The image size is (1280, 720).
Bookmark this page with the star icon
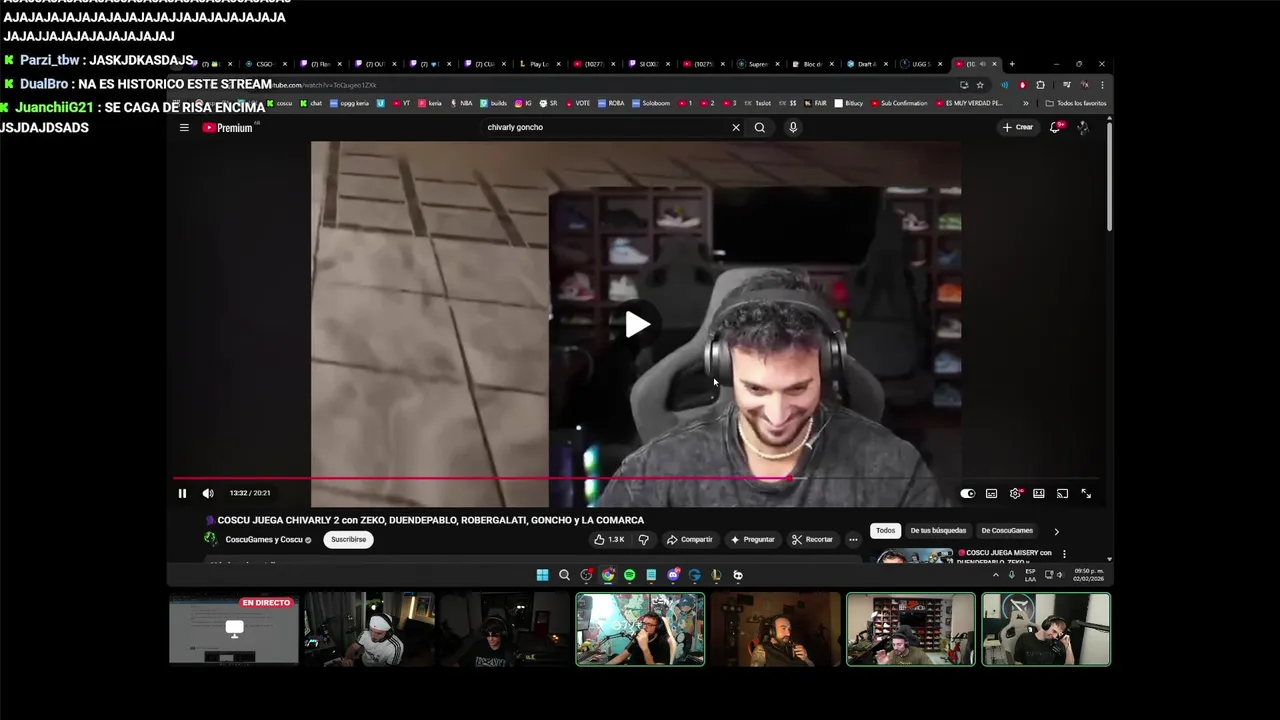[980, 85]
